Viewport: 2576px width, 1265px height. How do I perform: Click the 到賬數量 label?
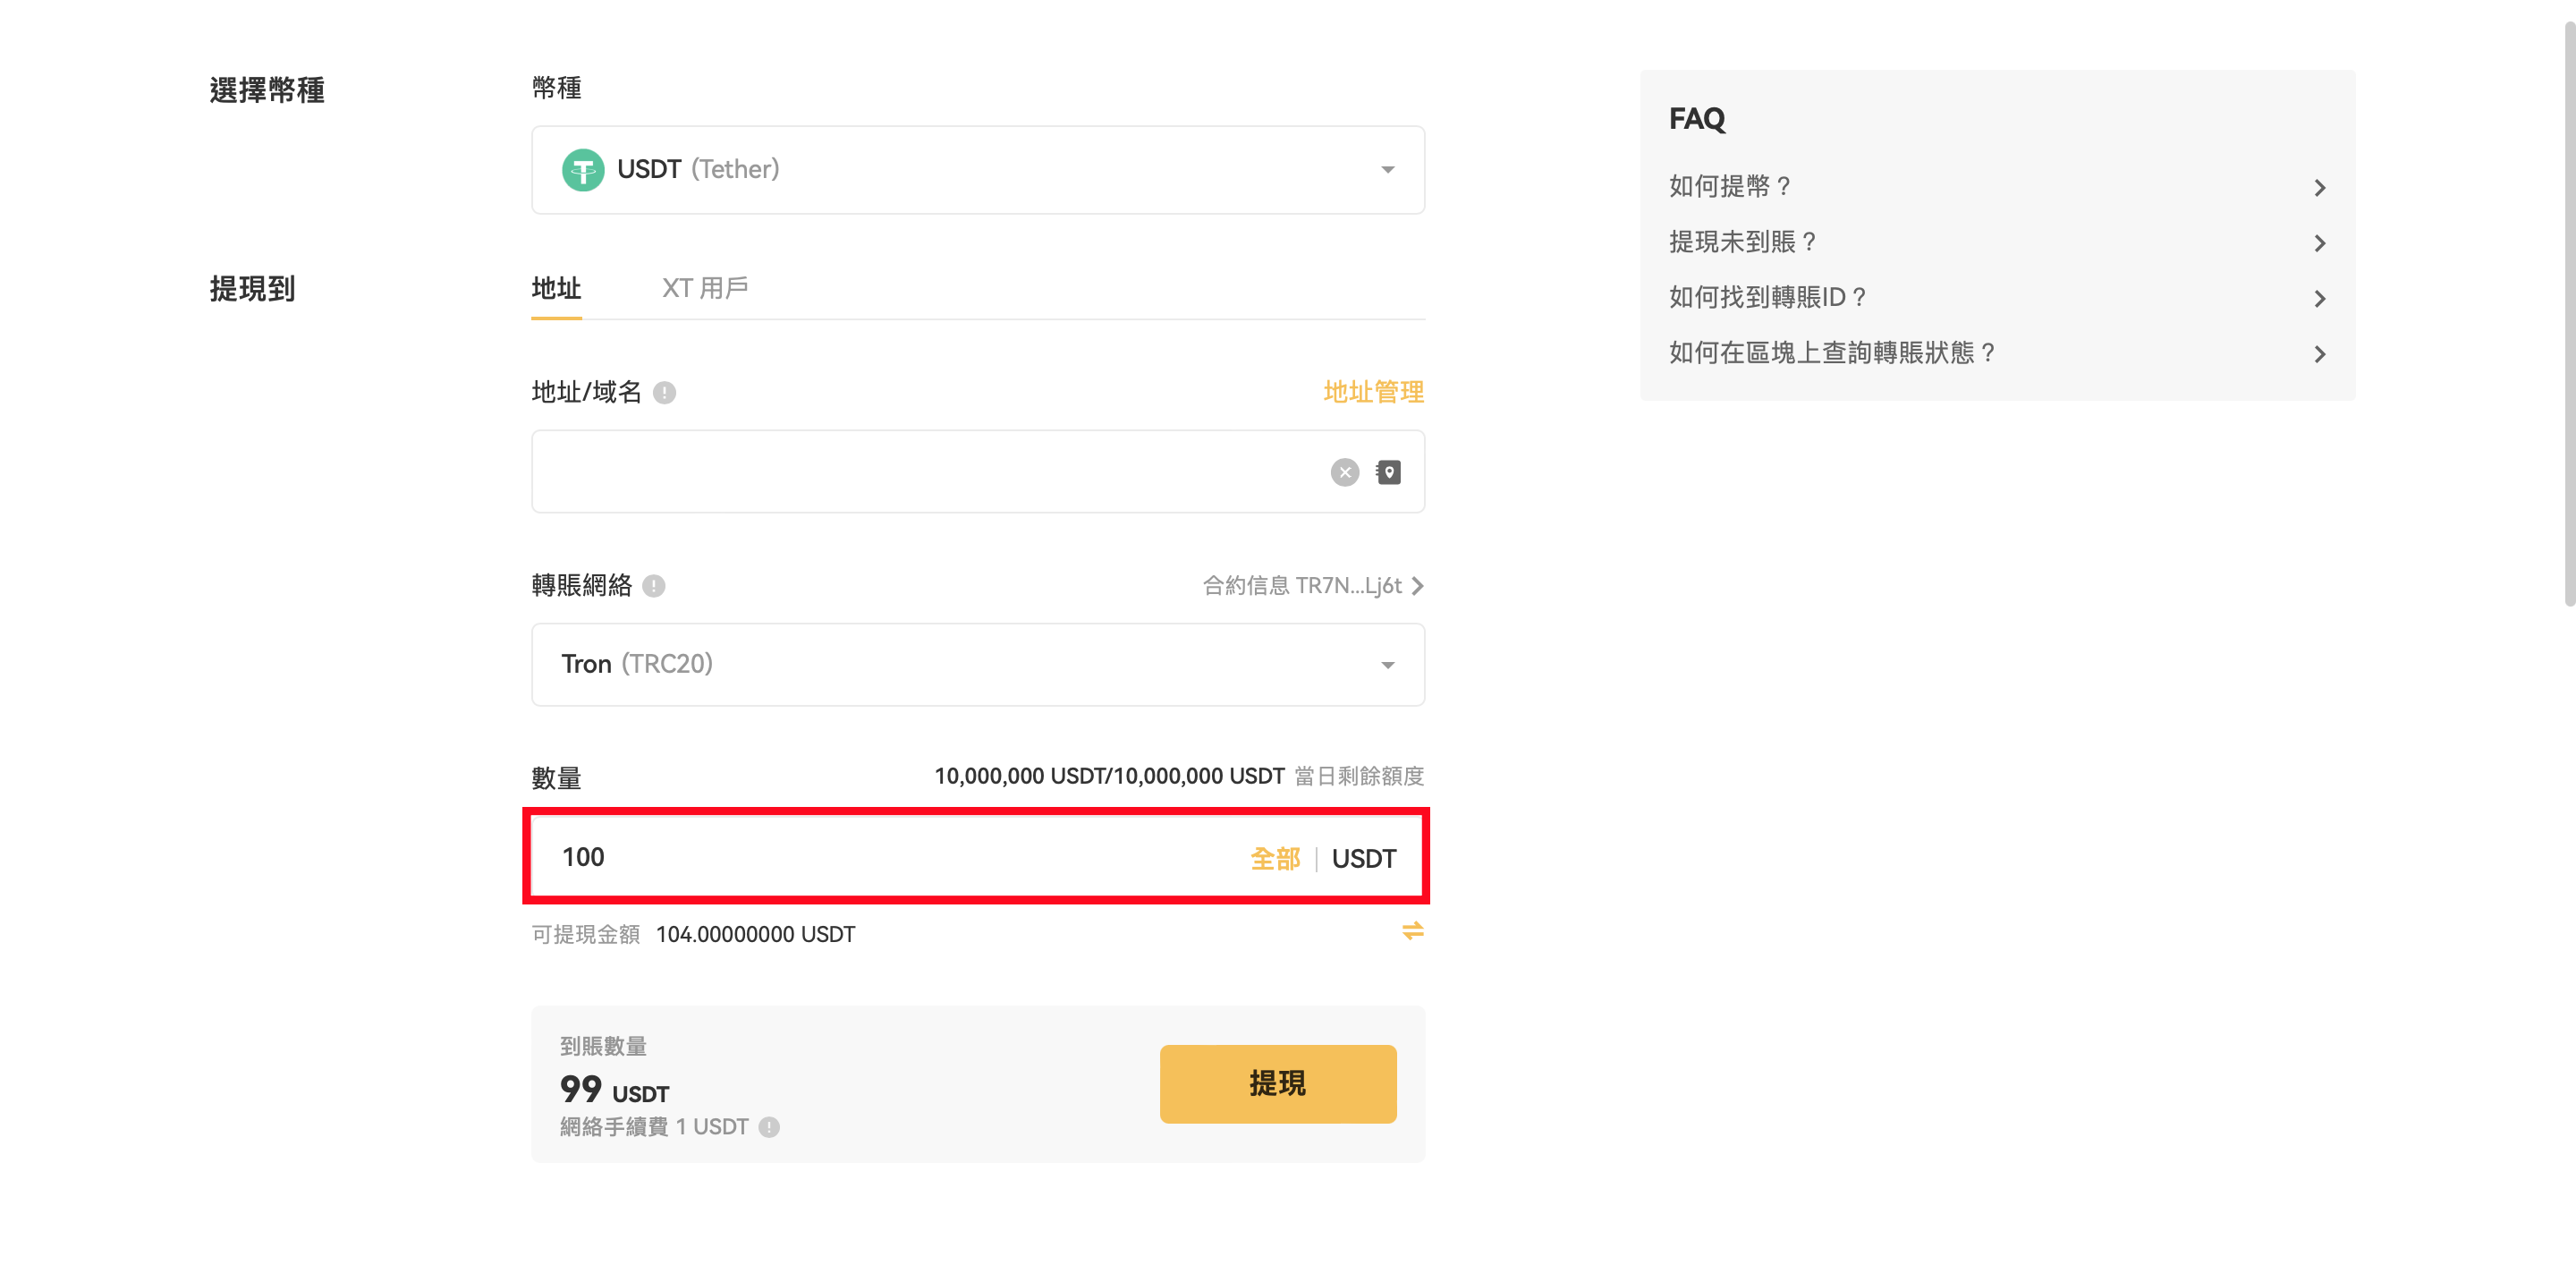[x=603, y=1046]
